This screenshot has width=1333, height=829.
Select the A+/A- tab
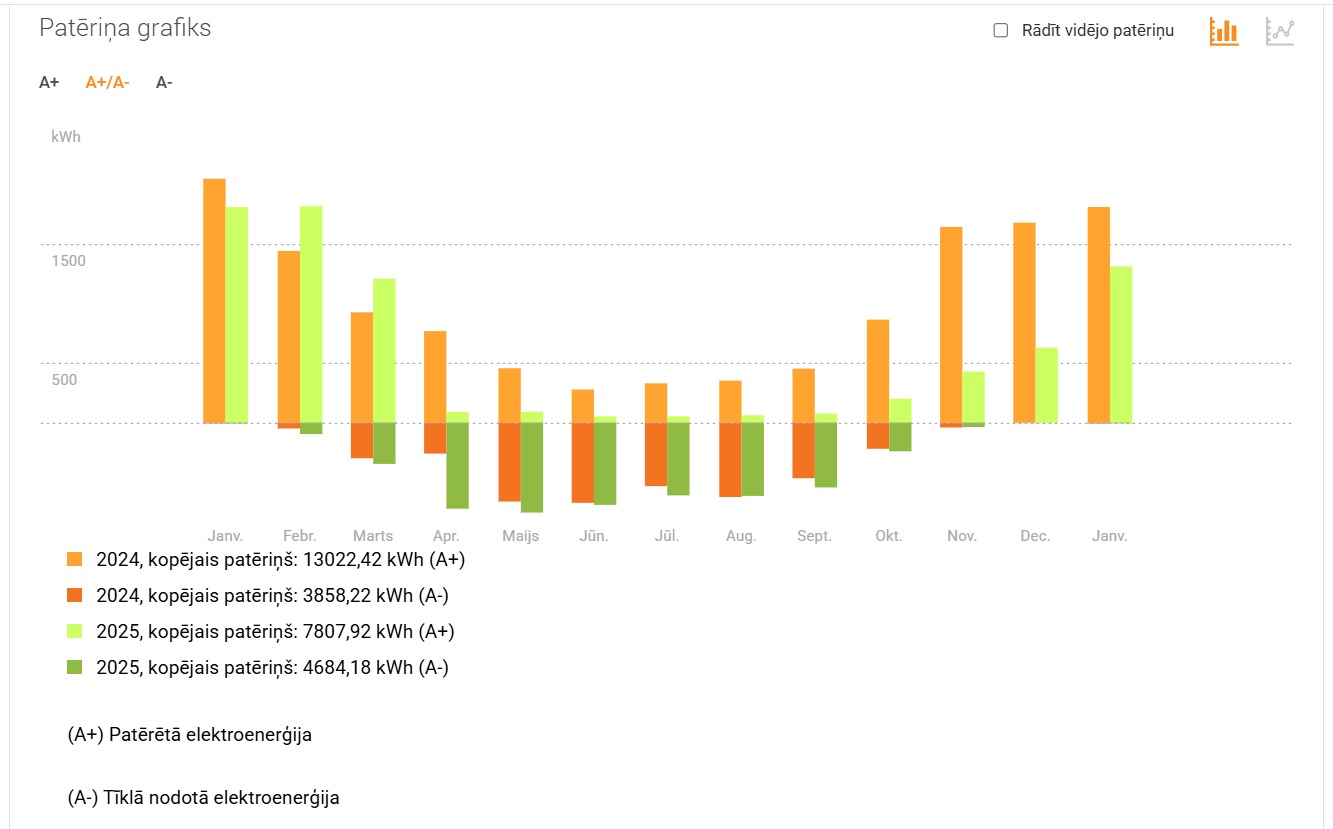pos(107,83)
